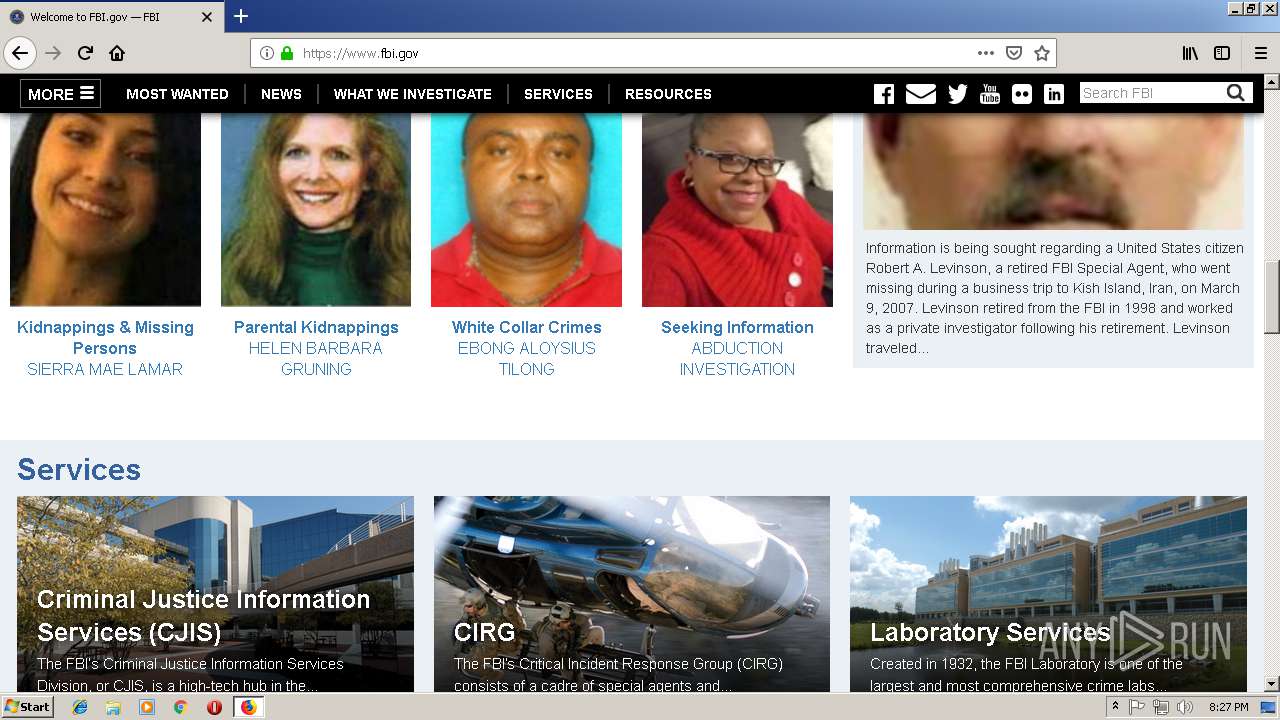The height and width of the screenshot is (720, 1280).
Task: Open the FBI Flickr icon
Action: (1022, 94)
